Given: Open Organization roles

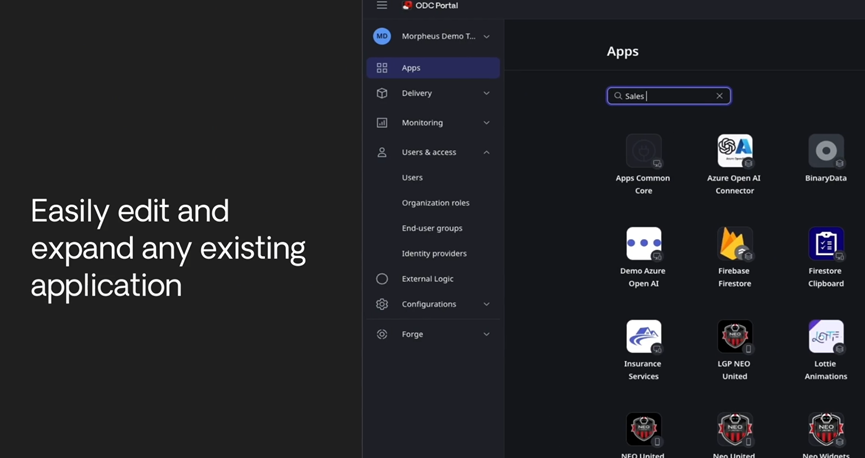Looking at the screenshot, I should pos(435,203).
